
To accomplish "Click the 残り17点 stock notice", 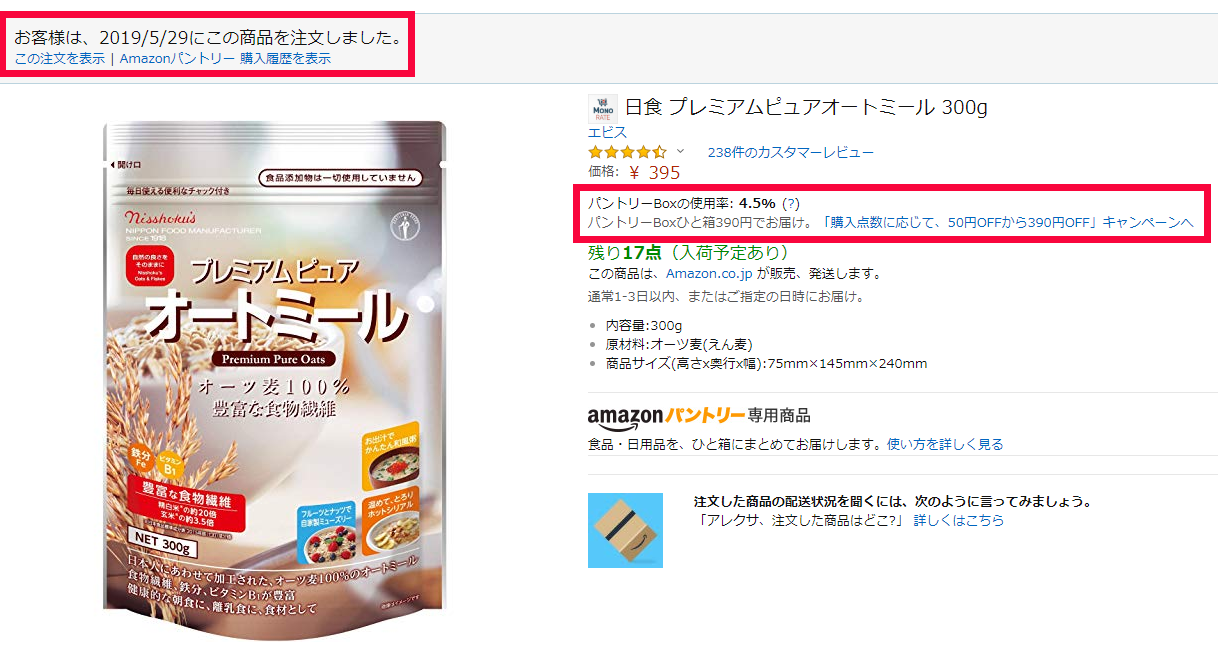I will point(689,252).
